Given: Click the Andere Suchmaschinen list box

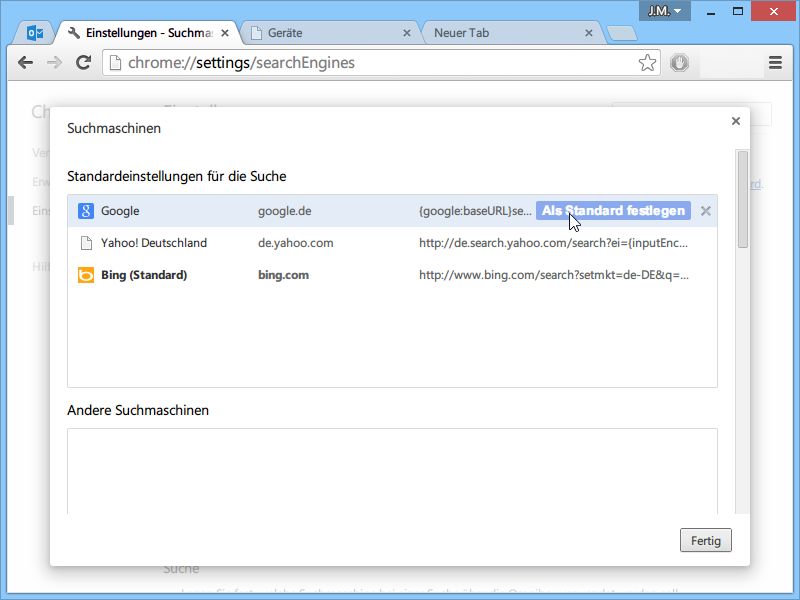Looking at the screenshot, I should tap(392, 471).
